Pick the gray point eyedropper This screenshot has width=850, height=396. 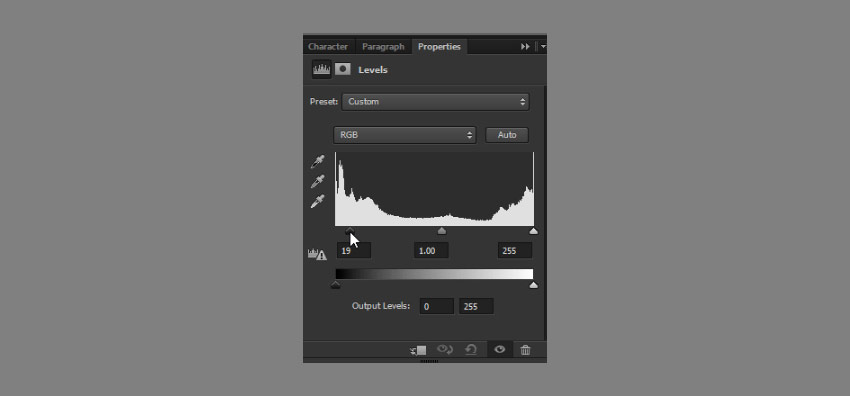tap(318, 181)
